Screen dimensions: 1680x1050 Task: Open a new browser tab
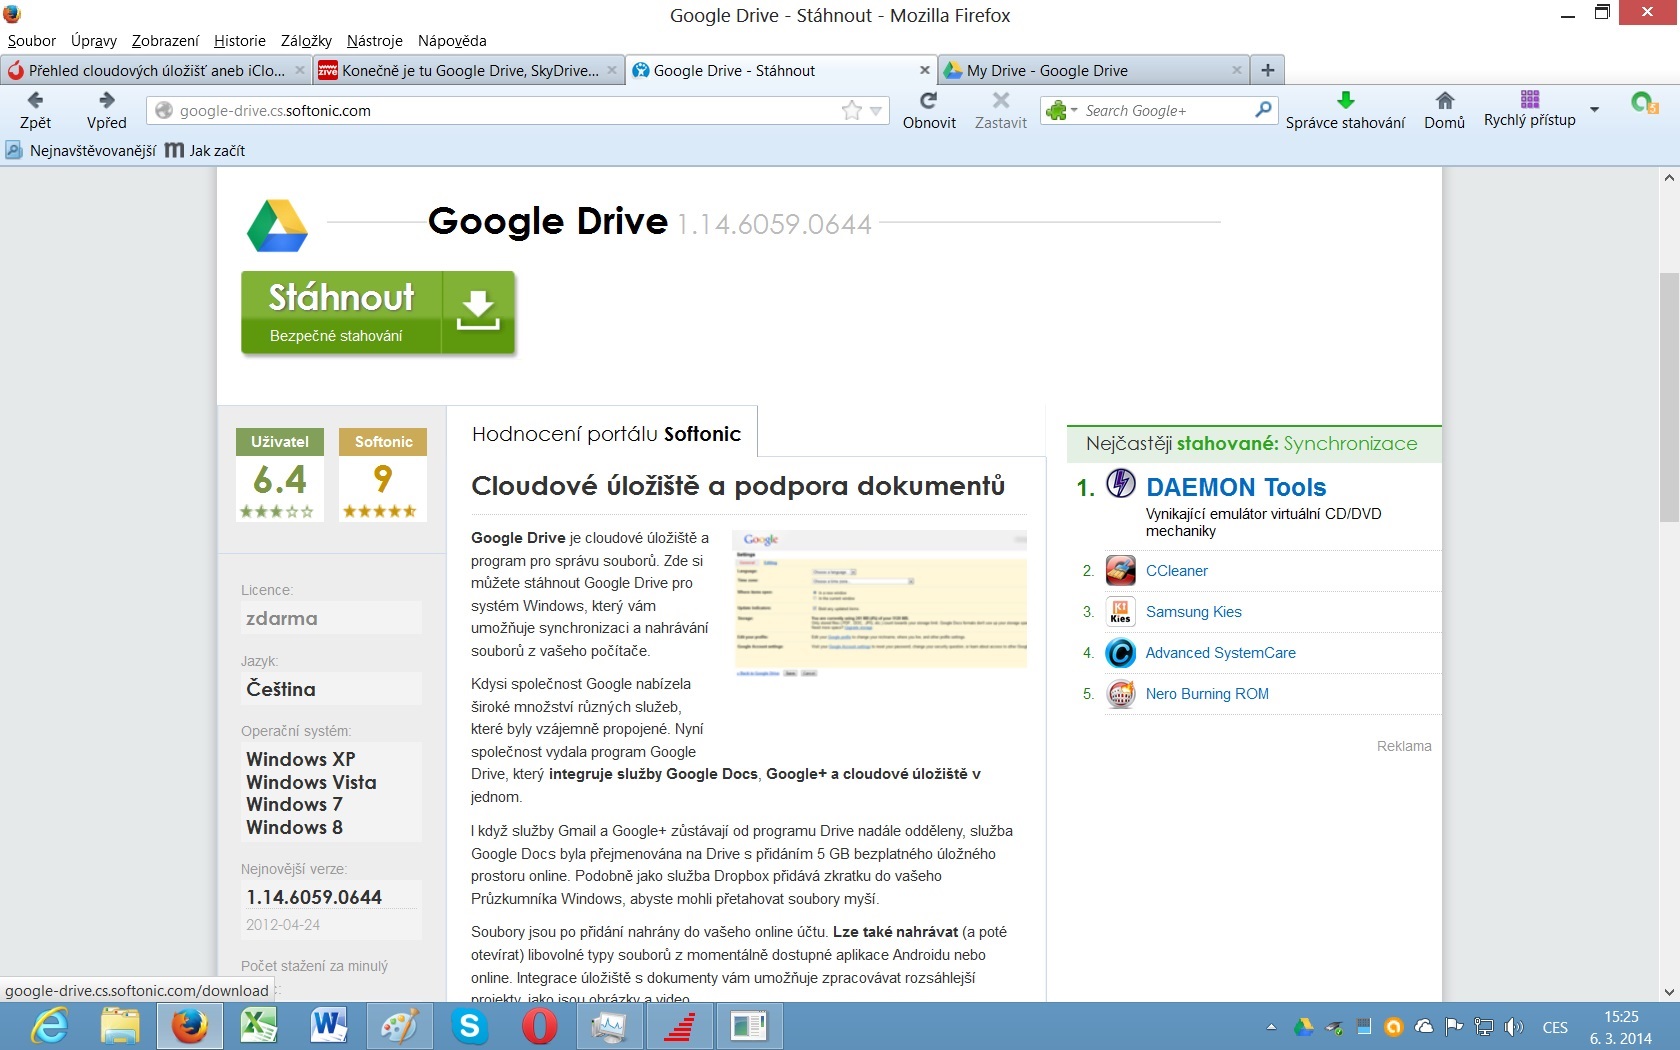(x=1268, y=70)
